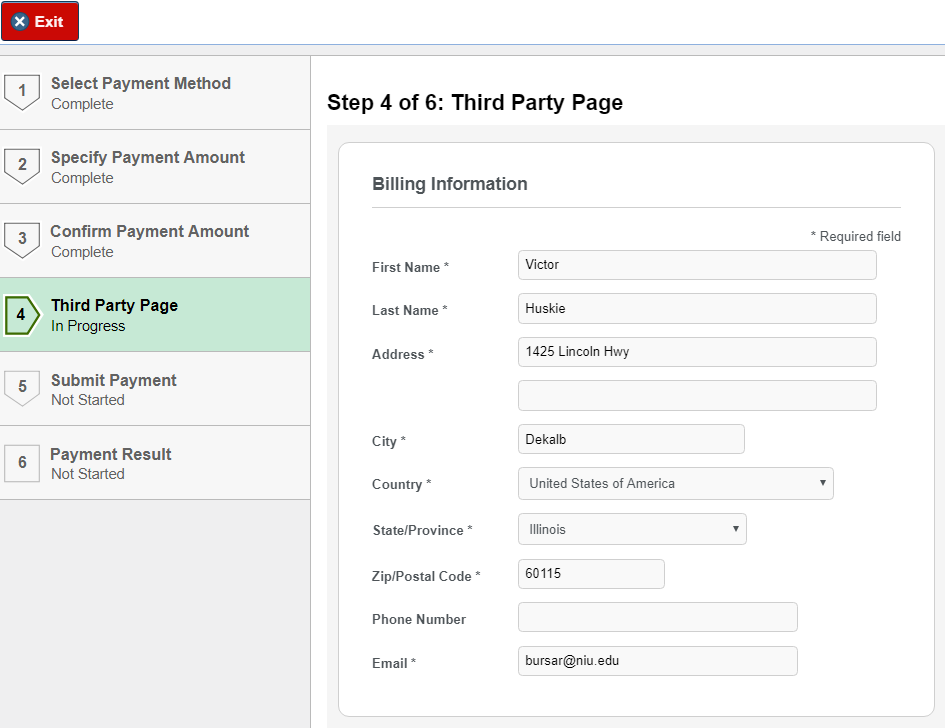Screen dimensions: 945x728
Task: Click the step 1 number badge icon
Action: tap(22, 92)
